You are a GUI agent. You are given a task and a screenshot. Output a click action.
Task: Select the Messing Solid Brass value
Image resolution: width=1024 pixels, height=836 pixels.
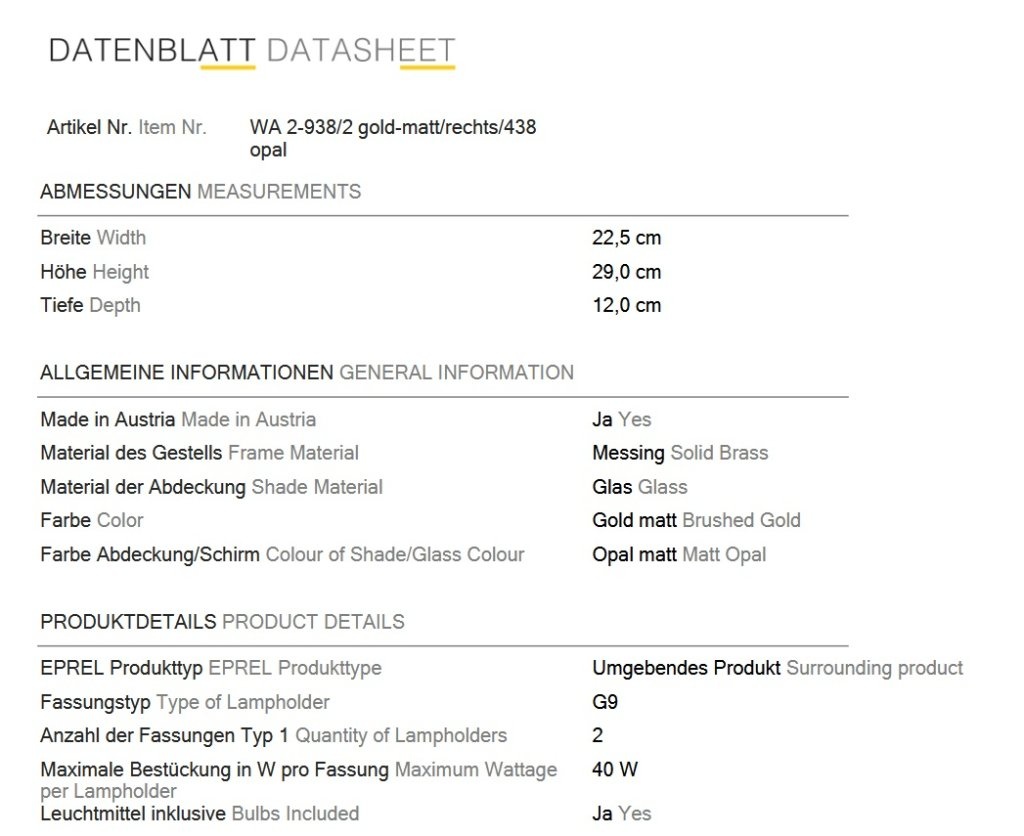[680, 453]
